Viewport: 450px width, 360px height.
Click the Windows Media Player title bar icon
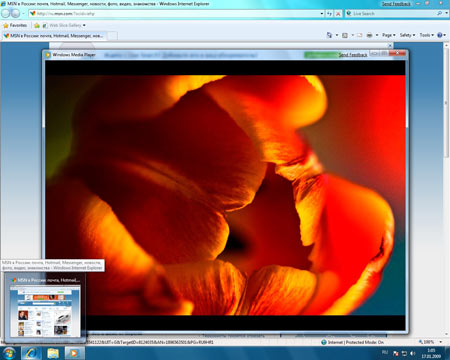click(48, 55)
